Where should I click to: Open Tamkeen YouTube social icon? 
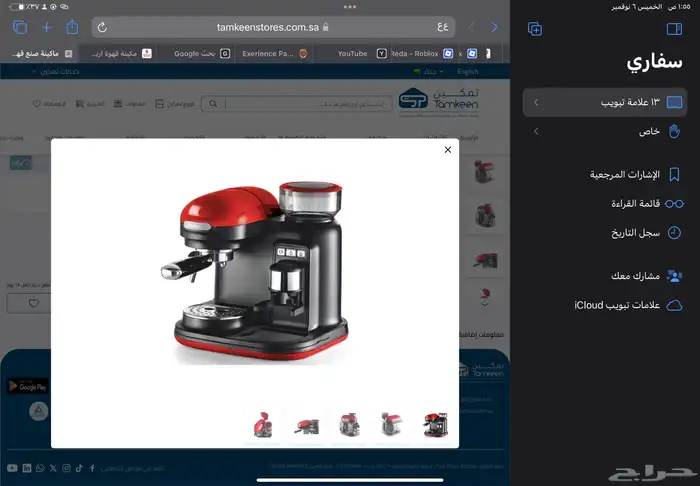[x=12, y=468]
